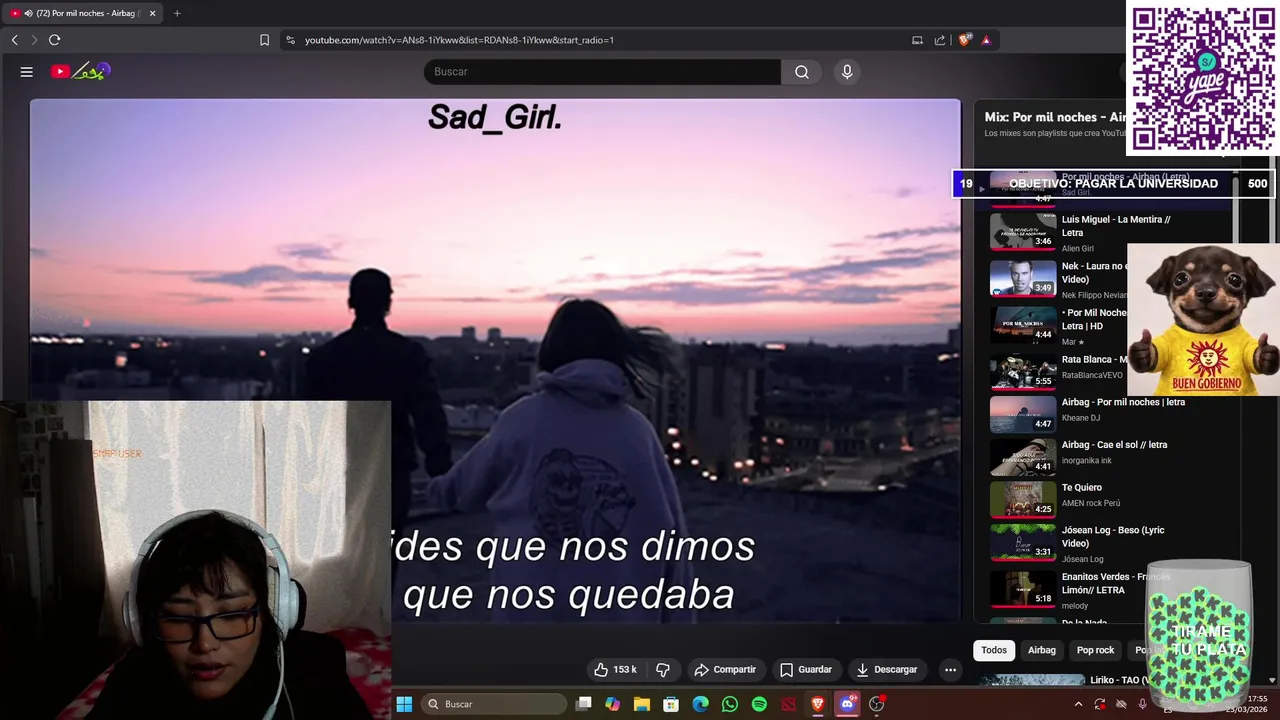Viewport: 1280px width, 720px height.
Task: Open the YouTube hamburger guide menu
Action: point(27,72)
